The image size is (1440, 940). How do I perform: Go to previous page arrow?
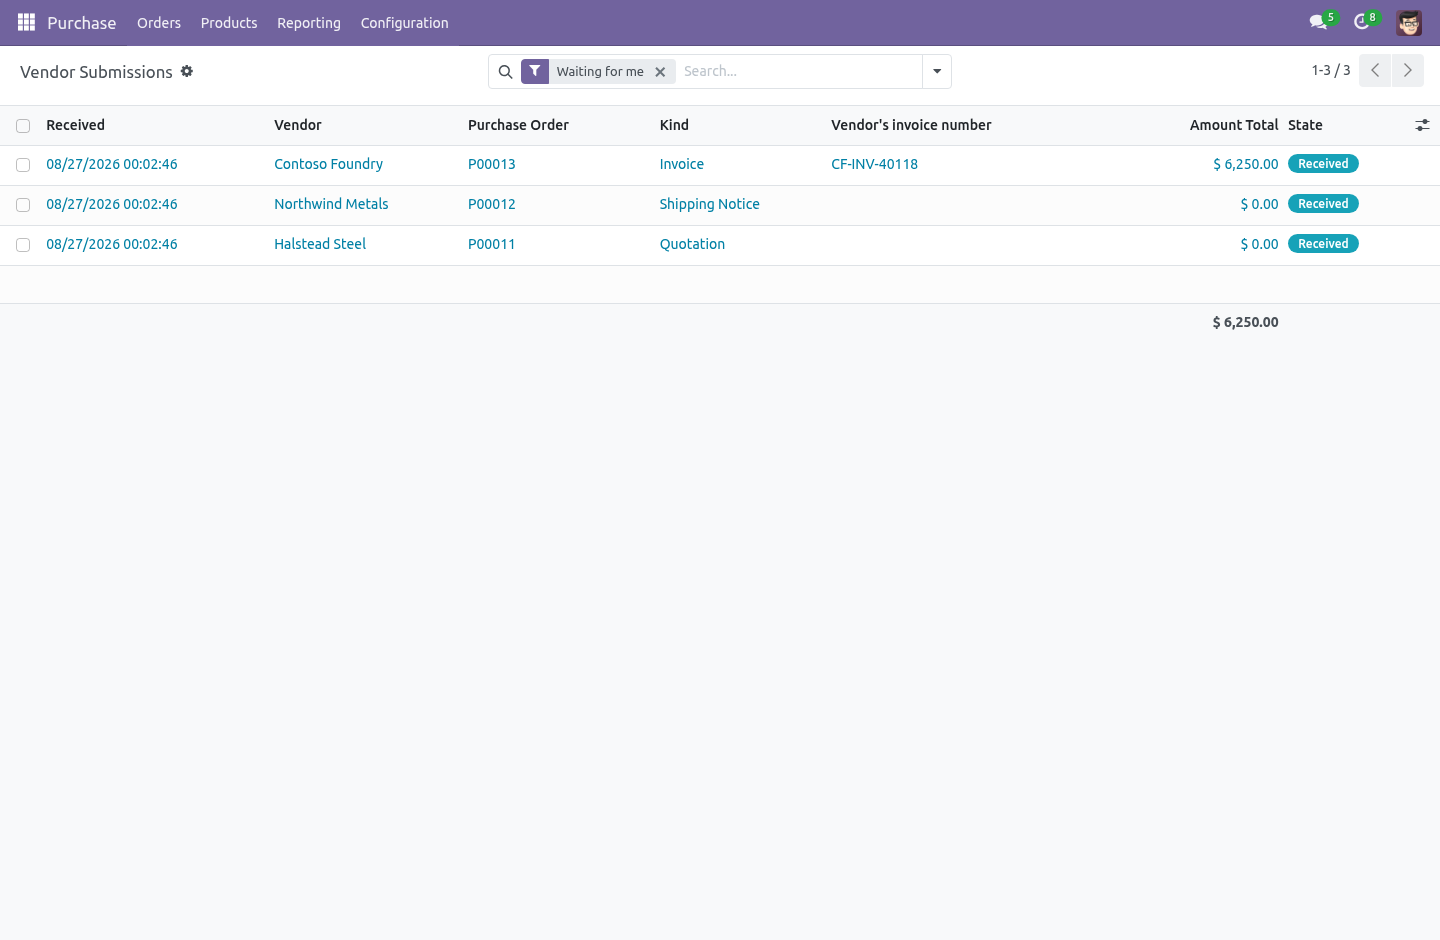point(1375,70)
